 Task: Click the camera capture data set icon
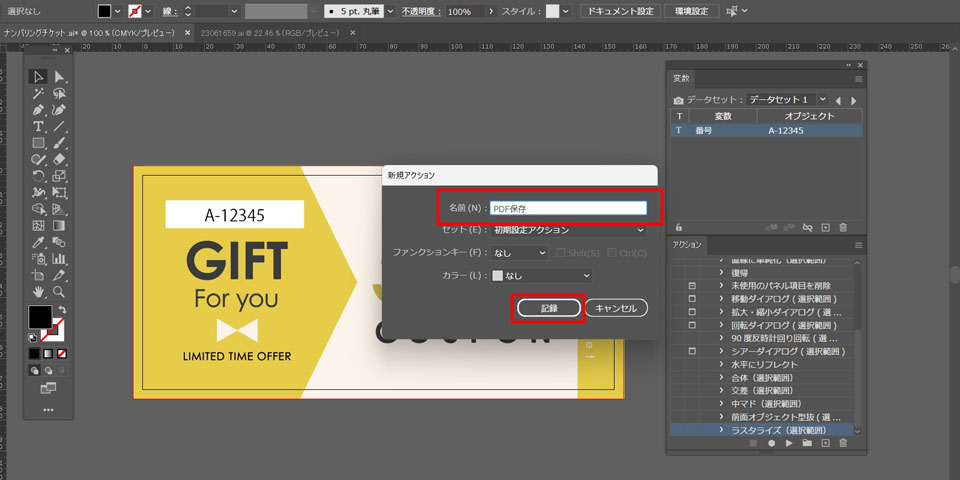679,100
